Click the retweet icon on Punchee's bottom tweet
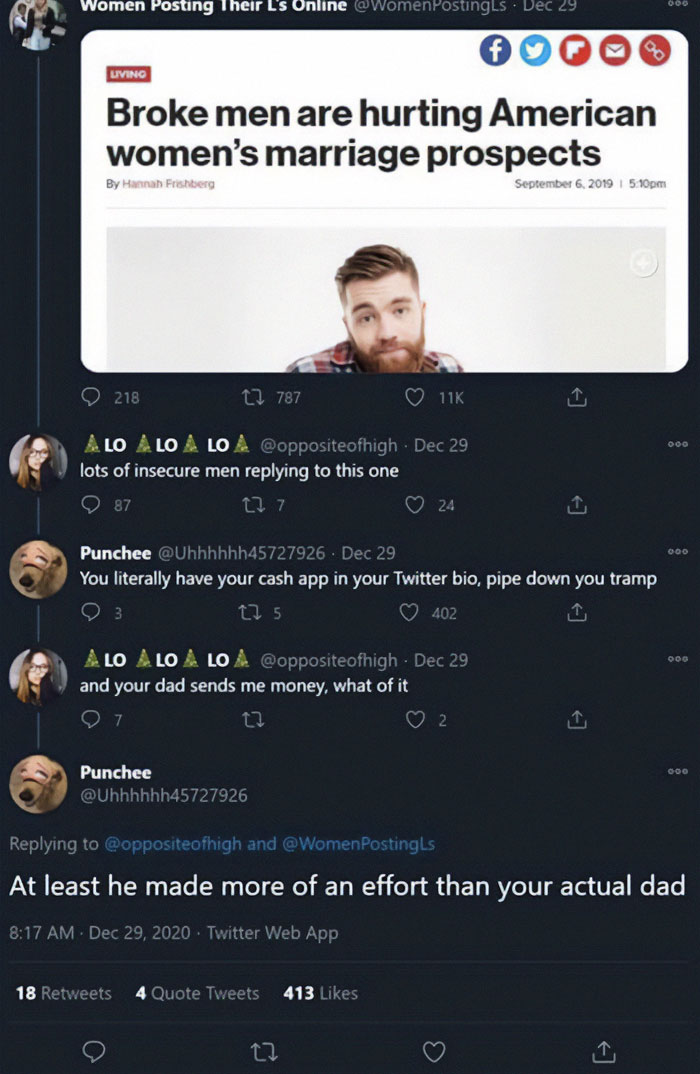Viewport: 700px width, 1074px height. tap(264, 1051)
